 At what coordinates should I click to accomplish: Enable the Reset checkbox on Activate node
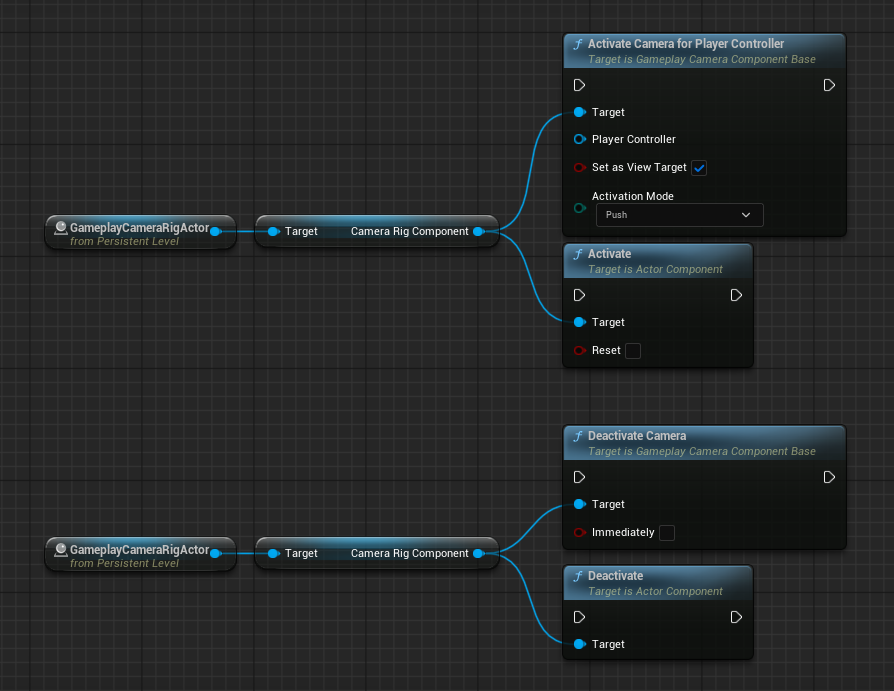pos(633,351)
